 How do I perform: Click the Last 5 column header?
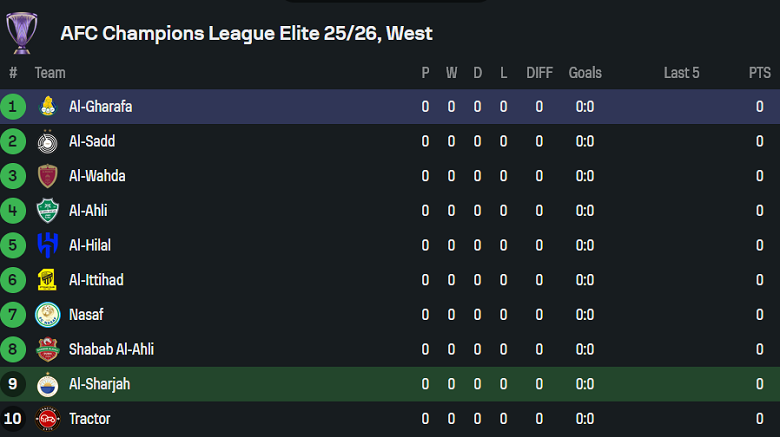(681, 73)
